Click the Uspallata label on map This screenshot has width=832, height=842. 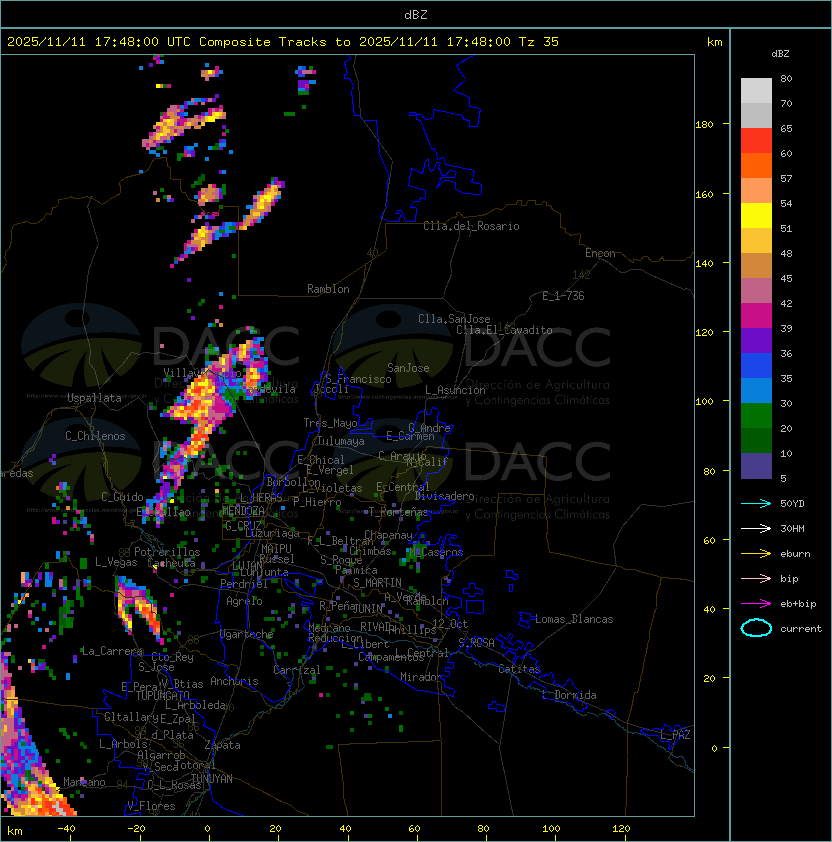click(x=94, y=398)
